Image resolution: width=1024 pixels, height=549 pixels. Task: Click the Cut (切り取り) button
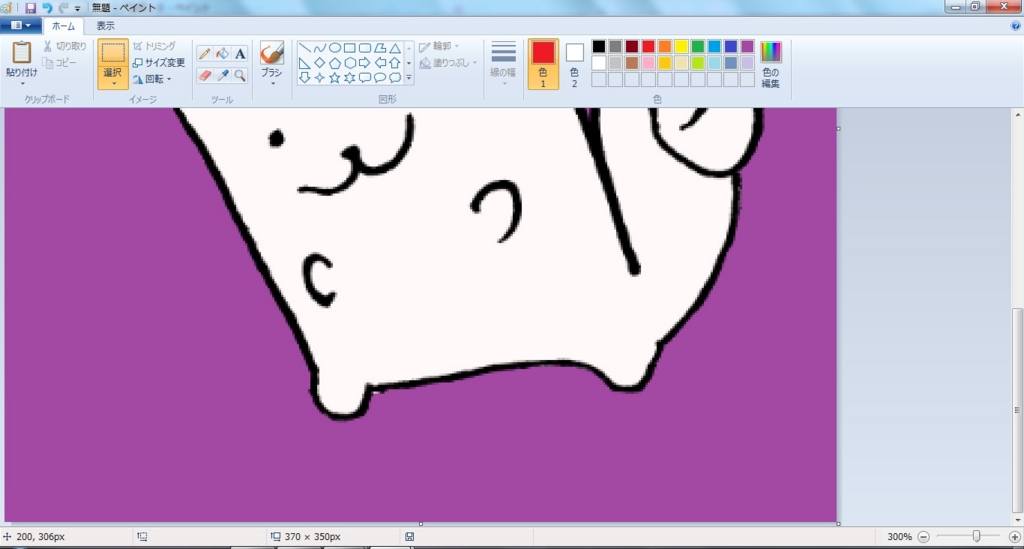tap(65, 46)
